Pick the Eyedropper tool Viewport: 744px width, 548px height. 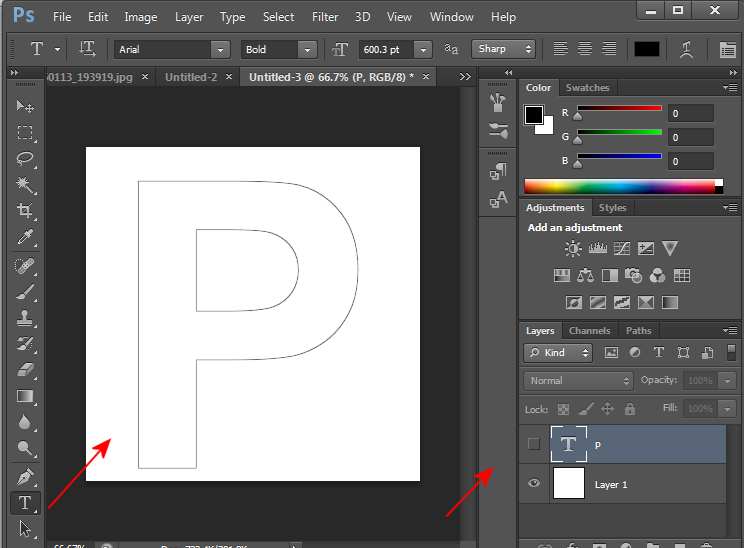[x=26, y=237]
